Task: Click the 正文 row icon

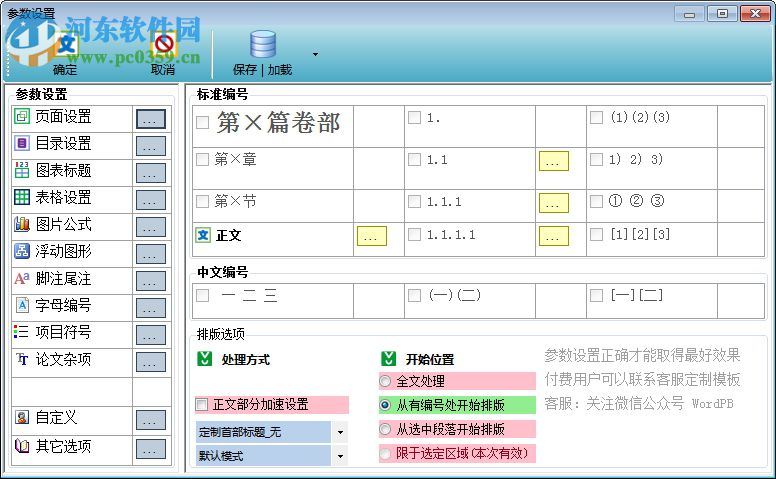Action: point(203,235)
